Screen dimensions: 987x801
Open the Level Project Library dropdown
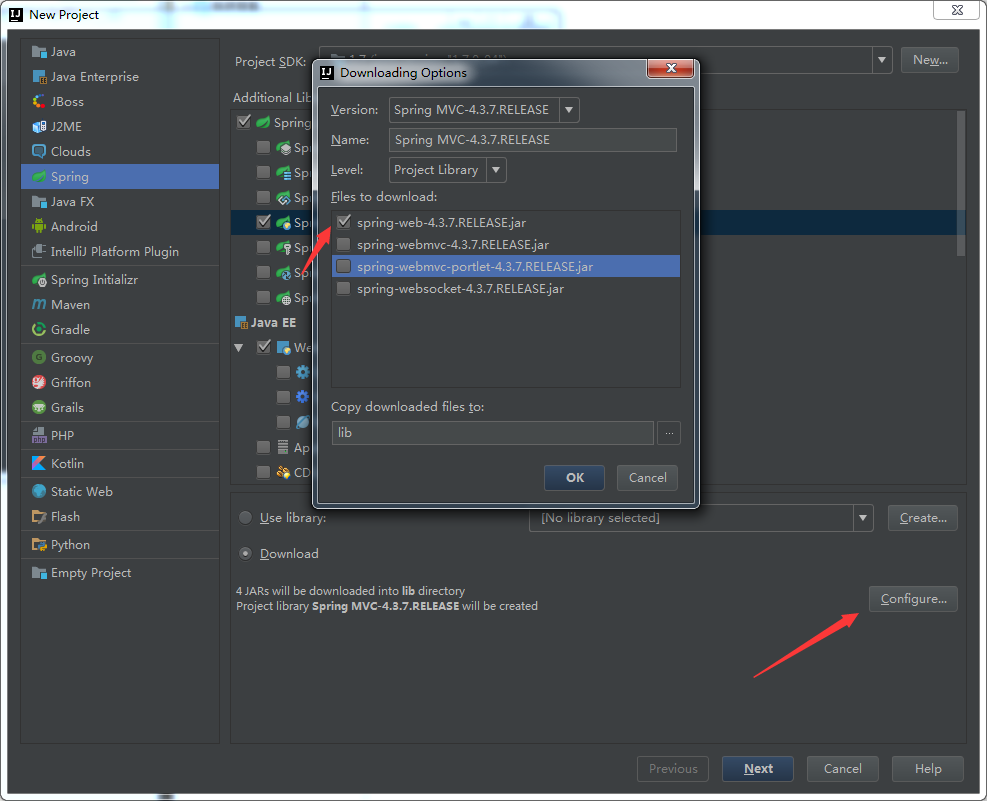496,170
